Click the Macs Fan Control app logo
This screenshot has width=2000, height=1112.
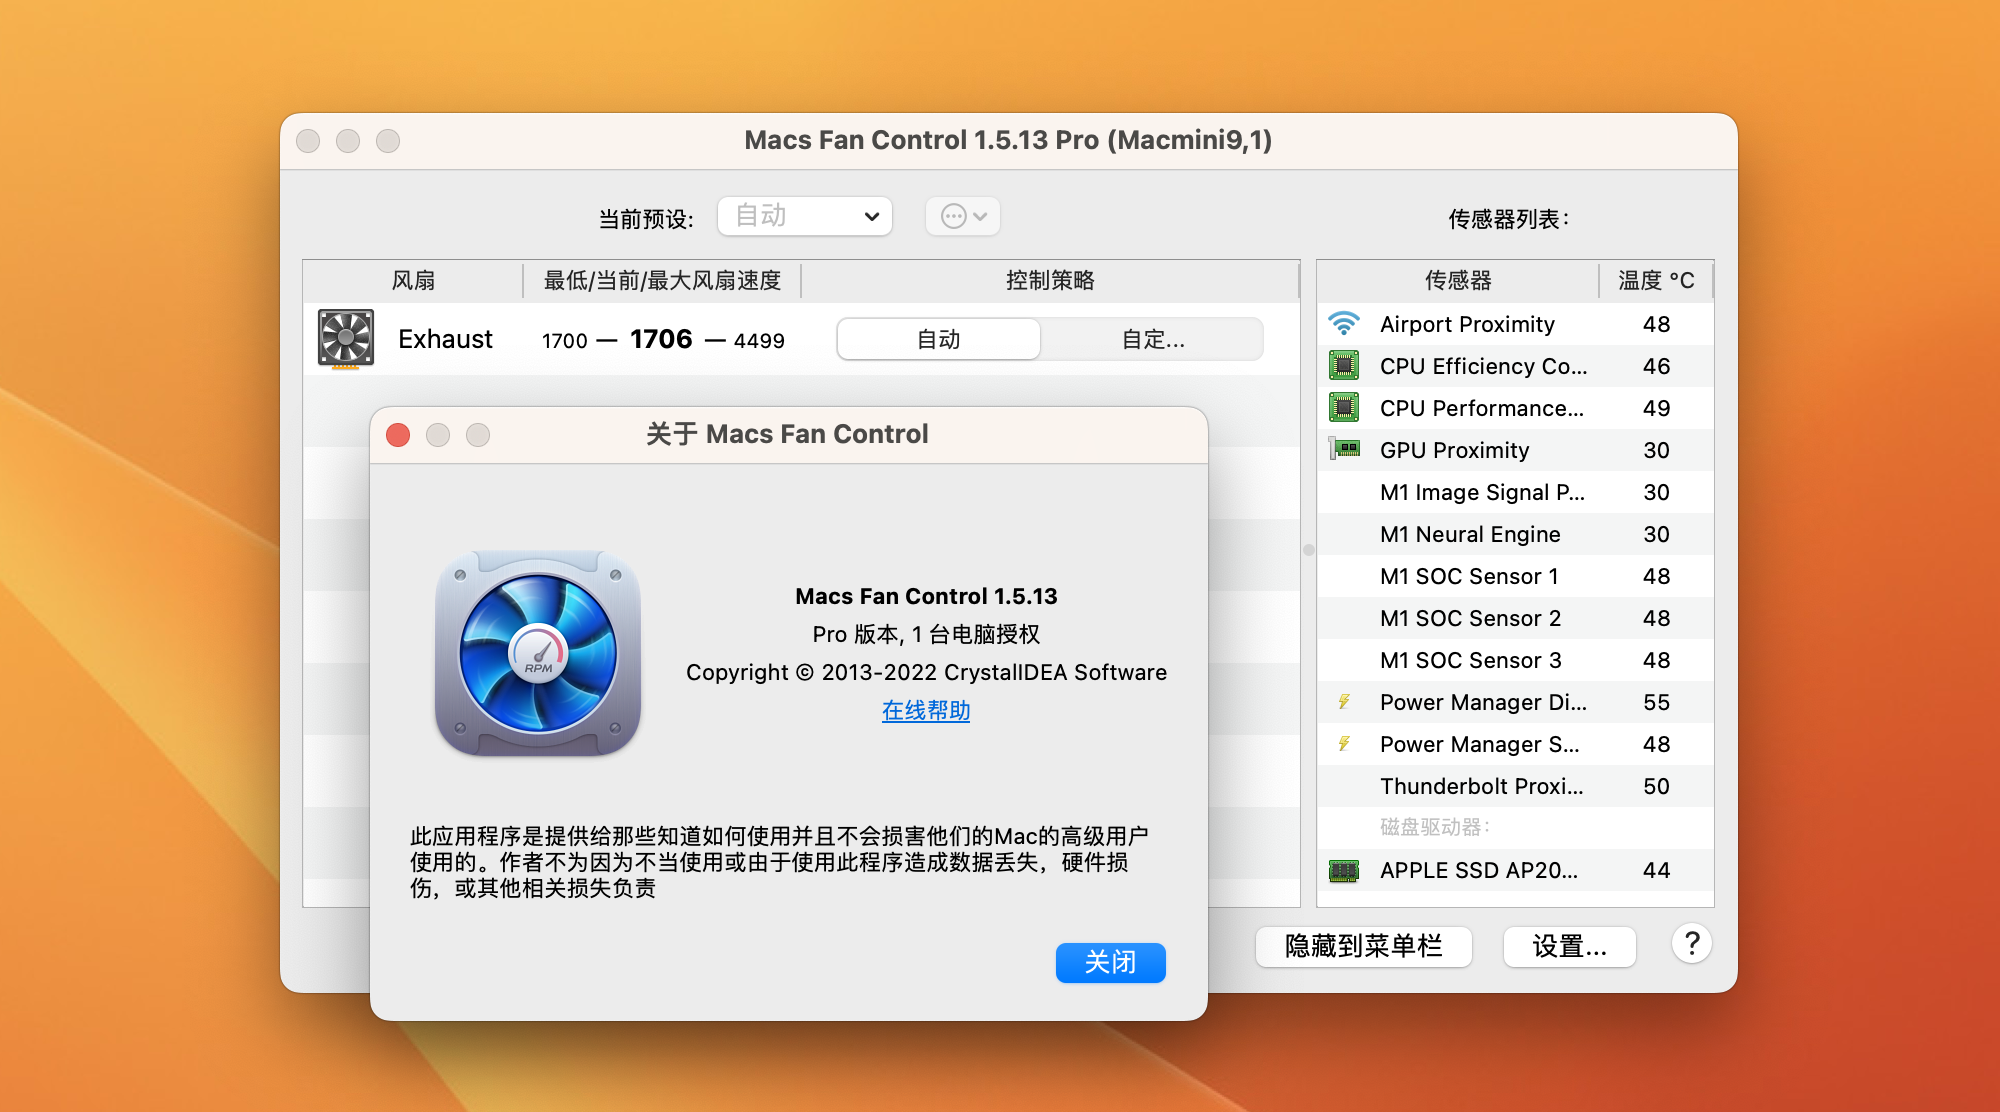538,652
